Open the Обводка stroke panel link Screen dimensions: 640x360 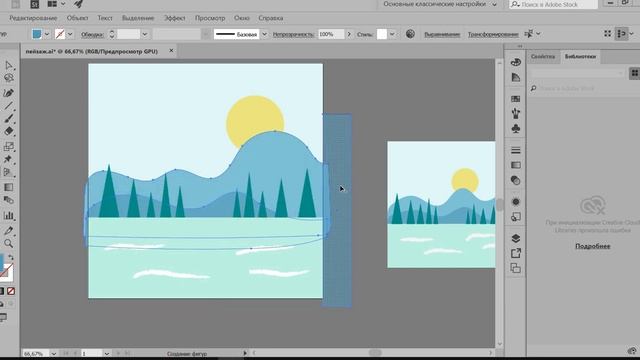pyautogui.click(x=92, y=35)
